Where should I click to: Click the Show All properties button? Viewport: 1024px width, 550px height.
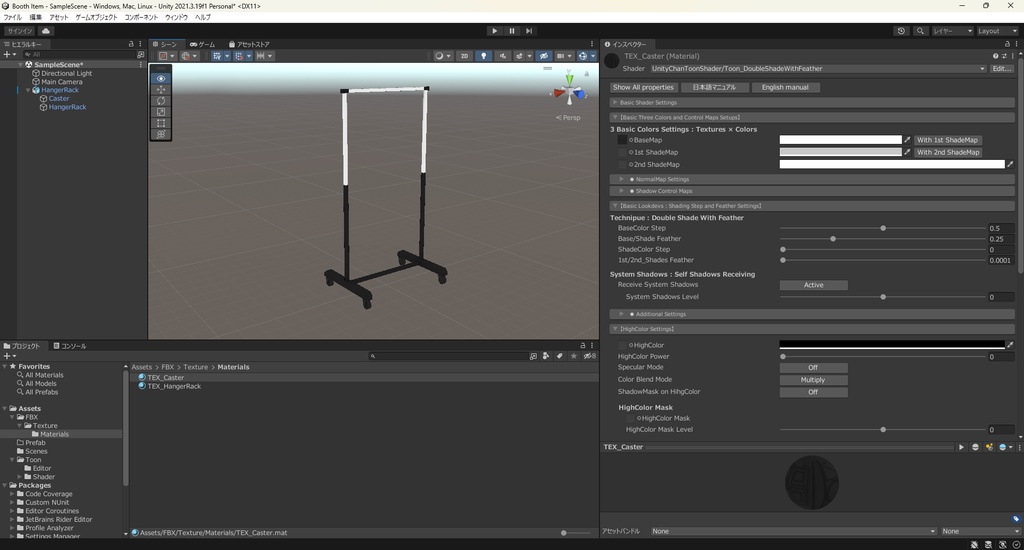pyautogui.click(x=643, y=87)
